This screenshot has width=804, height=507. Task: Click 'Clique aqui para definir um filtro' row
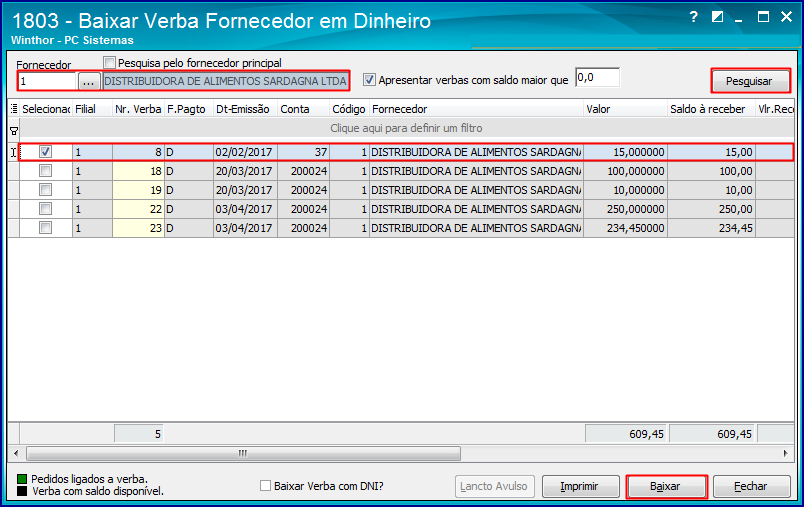(x=406, y=128)
